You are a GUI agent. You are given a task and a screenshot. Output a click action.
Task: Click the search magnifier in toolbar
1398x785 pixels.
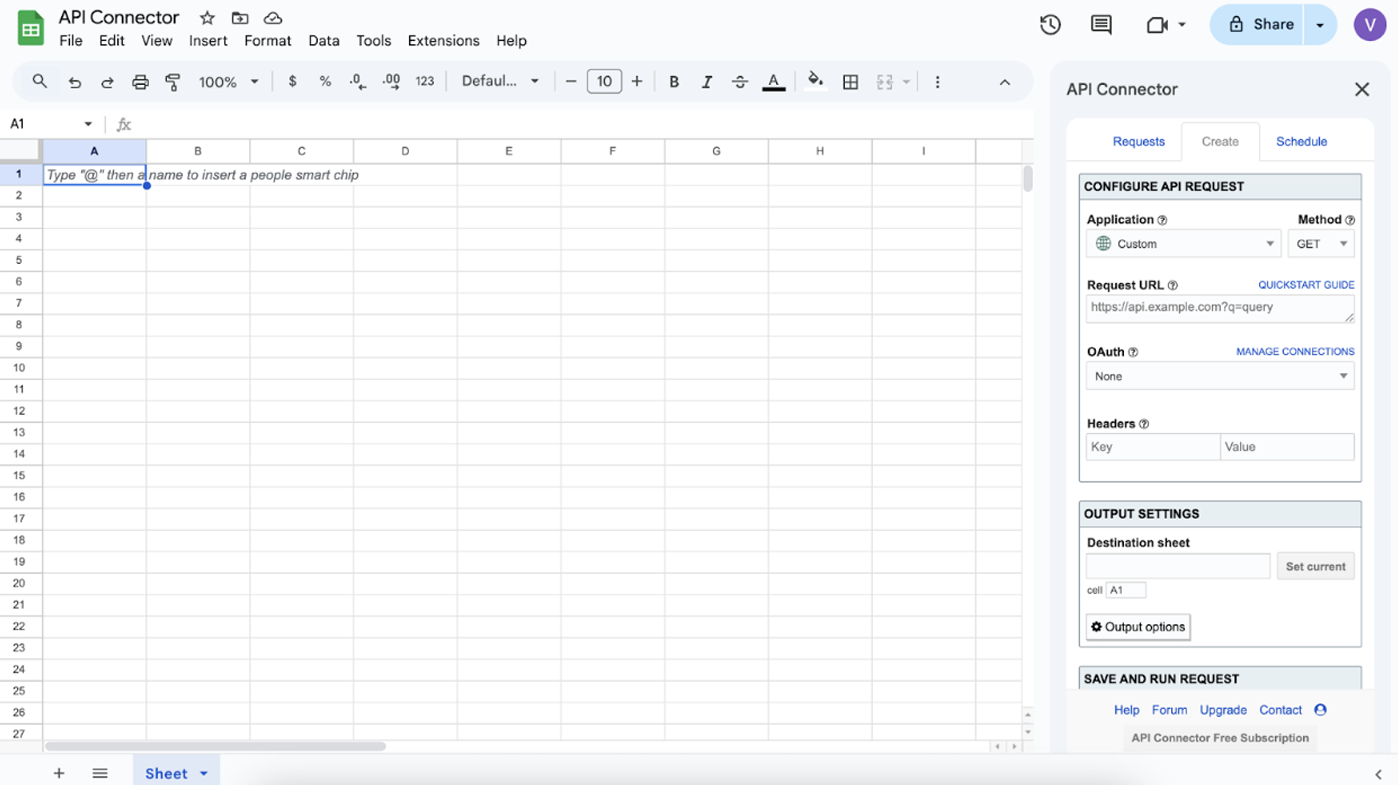40,82
